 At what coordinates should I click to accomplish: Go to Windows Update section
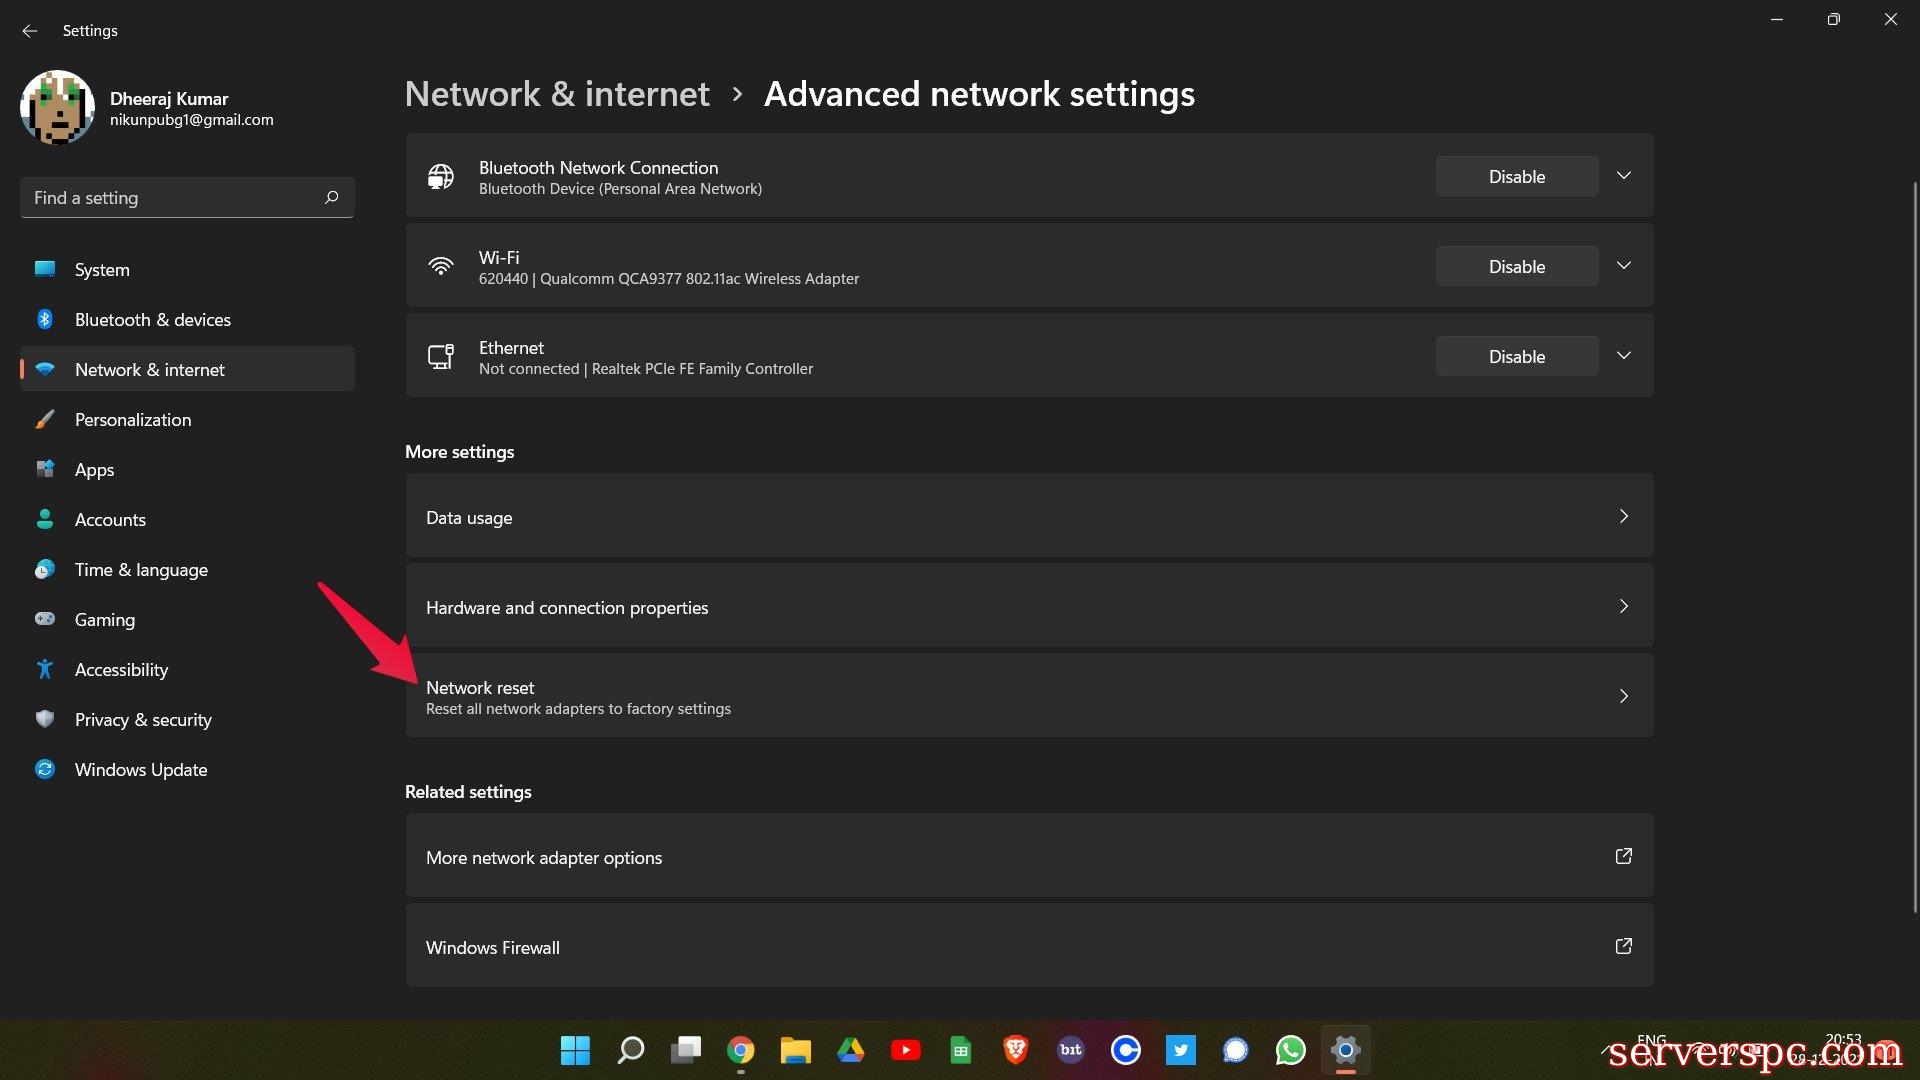tap(141, 770)
